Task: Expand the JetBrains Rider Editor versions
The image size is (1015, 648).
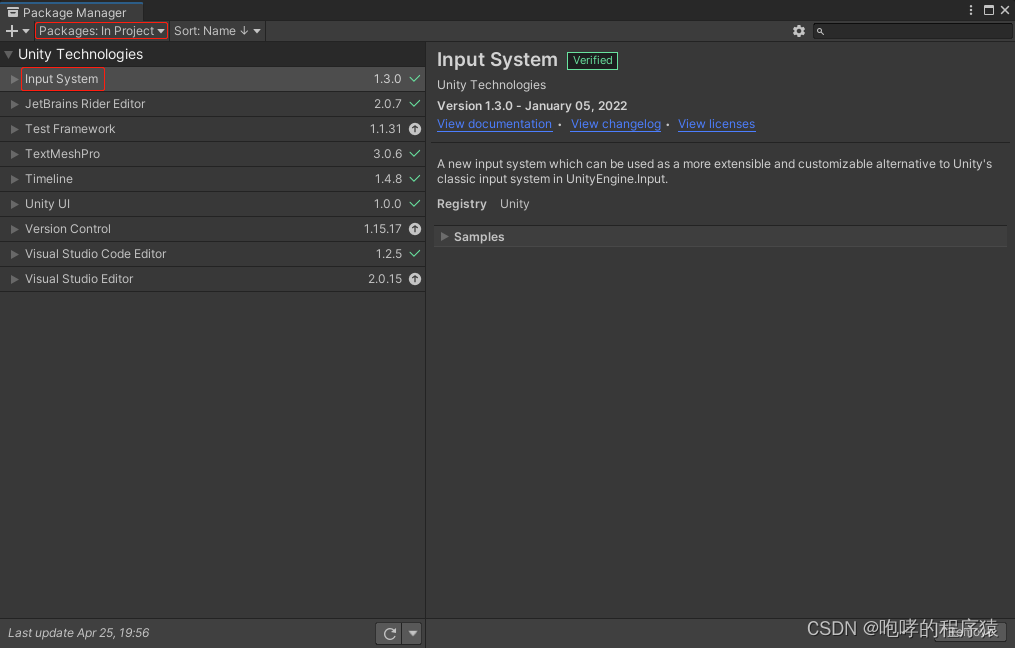Action: pos(14,104)
